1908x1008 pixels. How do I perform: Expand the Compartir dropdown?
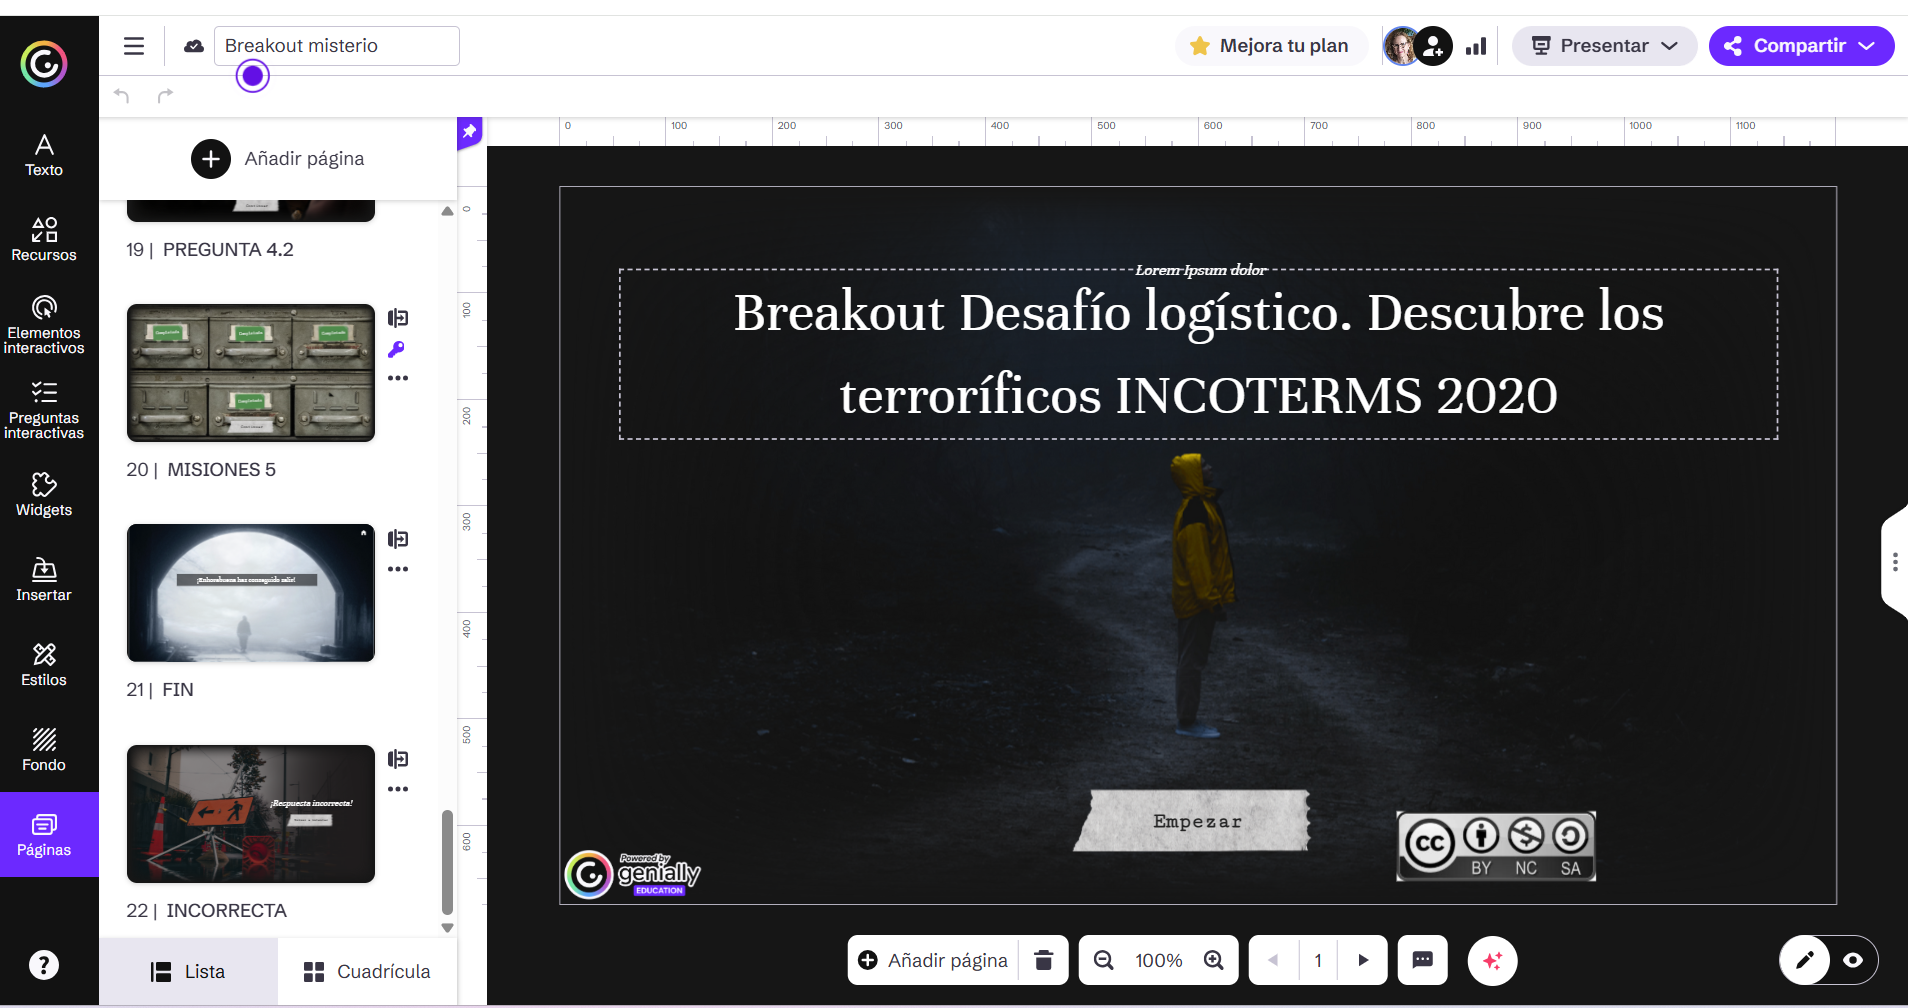coord(1866,46)
